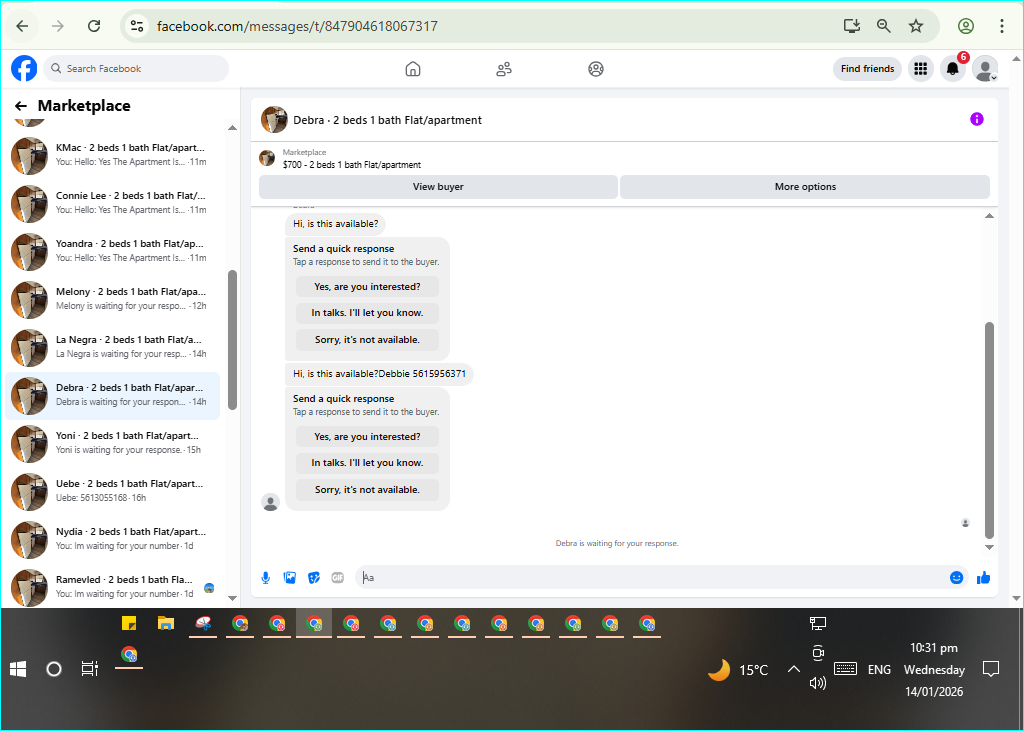The height and width of the screenshot is (731, 1024).
Task: Open the GIF picker icon
Action: point(338,577)
